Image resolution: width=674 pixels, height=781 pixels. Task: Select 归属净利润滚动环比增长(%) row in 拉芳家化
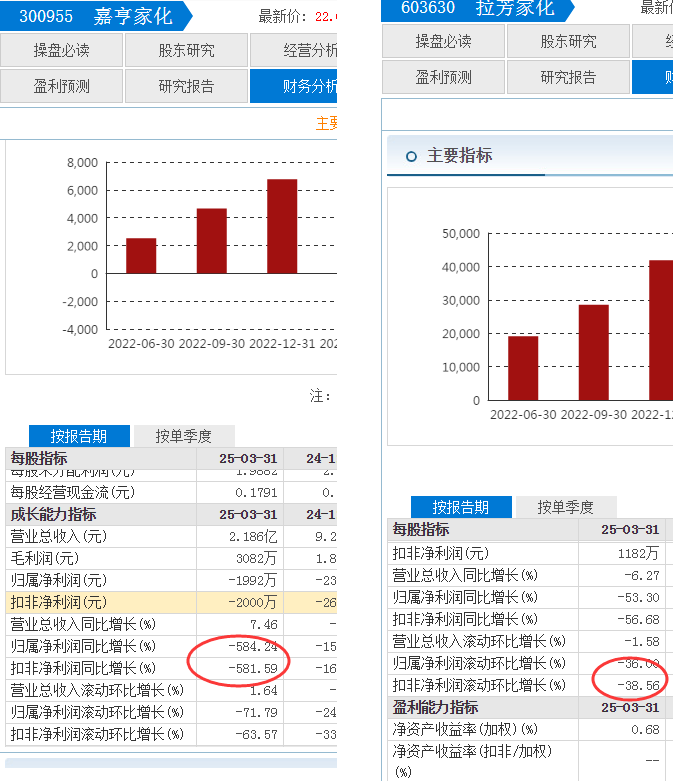coord(530,663)
